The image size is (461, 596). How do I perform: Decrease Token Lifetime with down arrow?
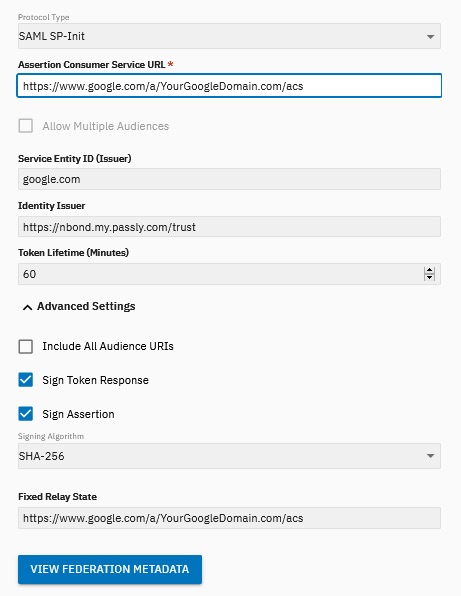(x=429, y=277)
